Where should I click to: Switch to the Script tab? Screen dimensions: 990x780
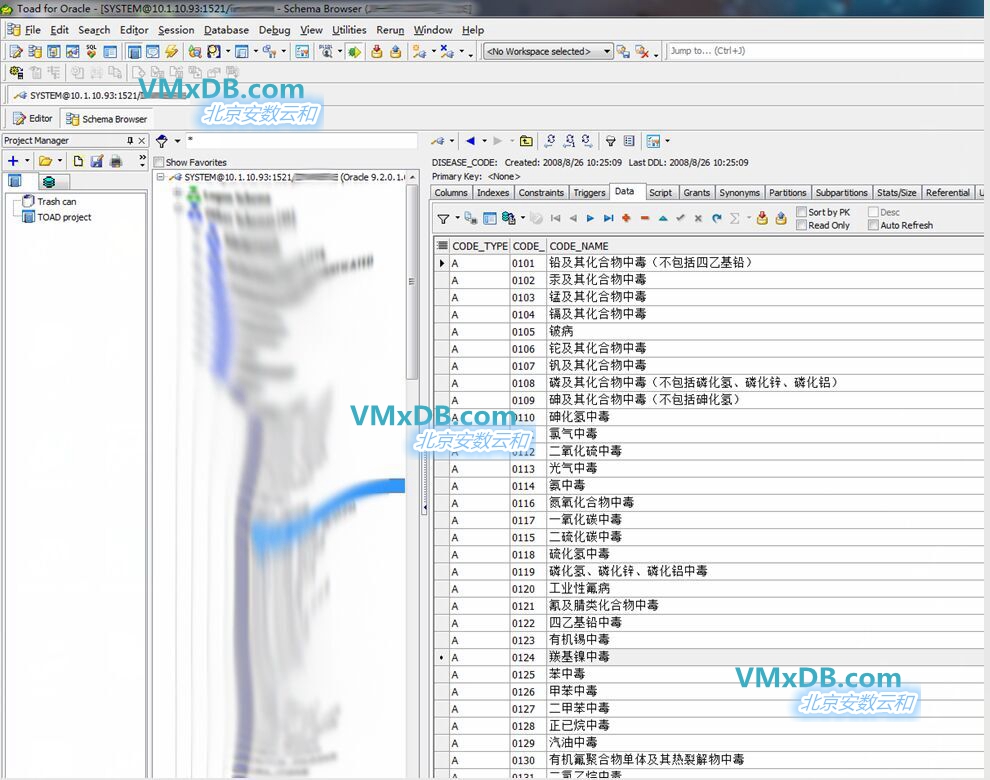click(660, 193)
